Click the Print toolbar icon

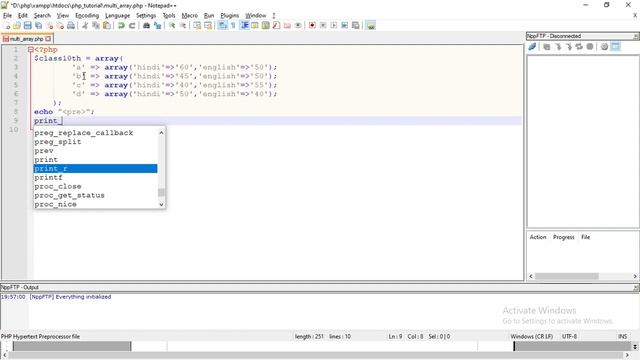coord(71,26)
